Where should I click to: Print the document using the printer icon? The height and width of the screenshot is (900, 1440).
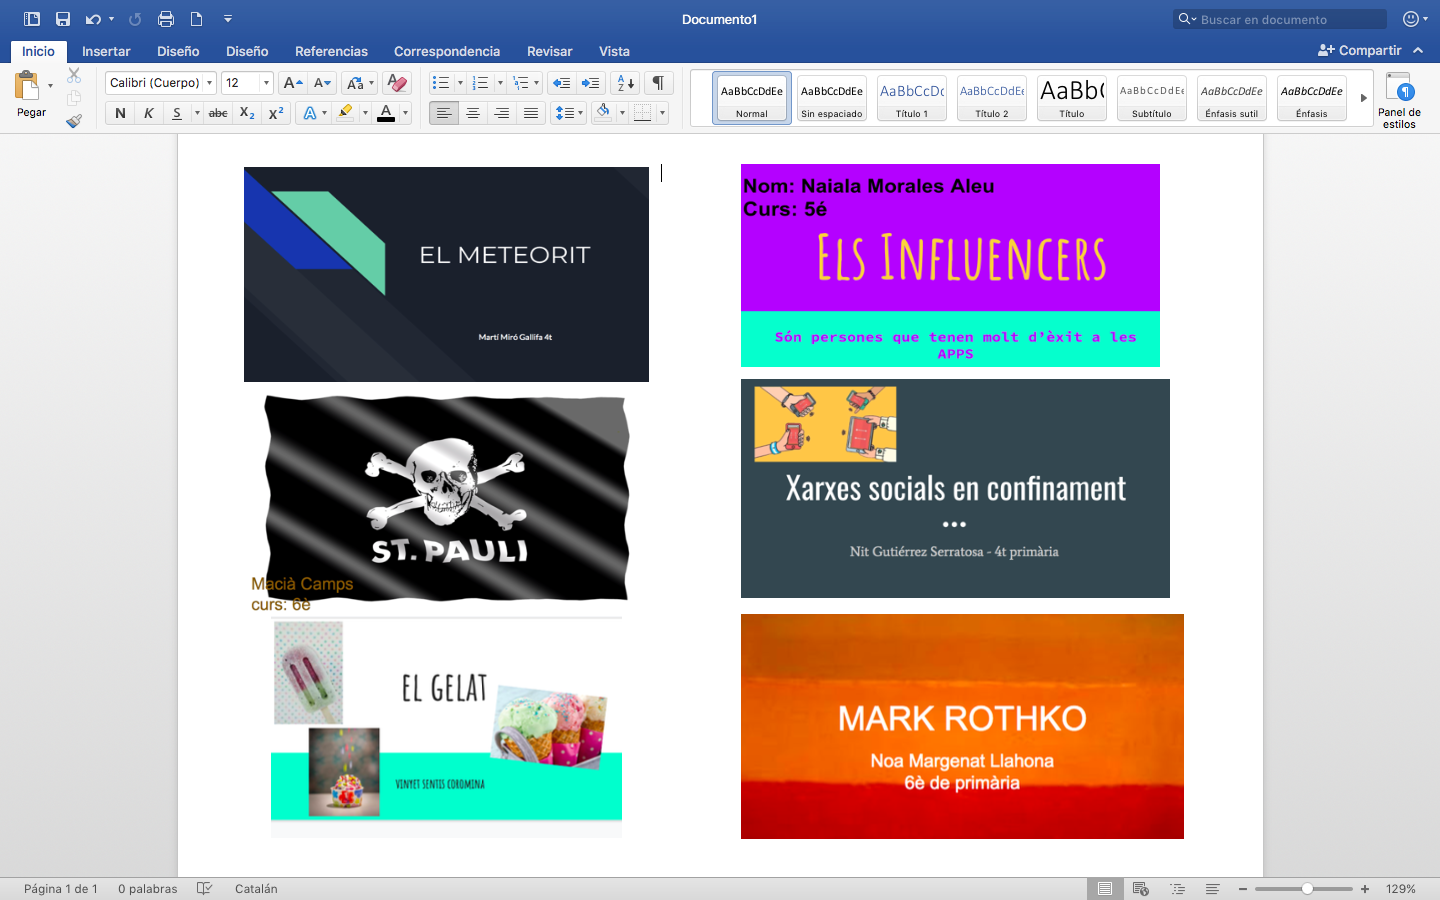click(x=166, y=19)
